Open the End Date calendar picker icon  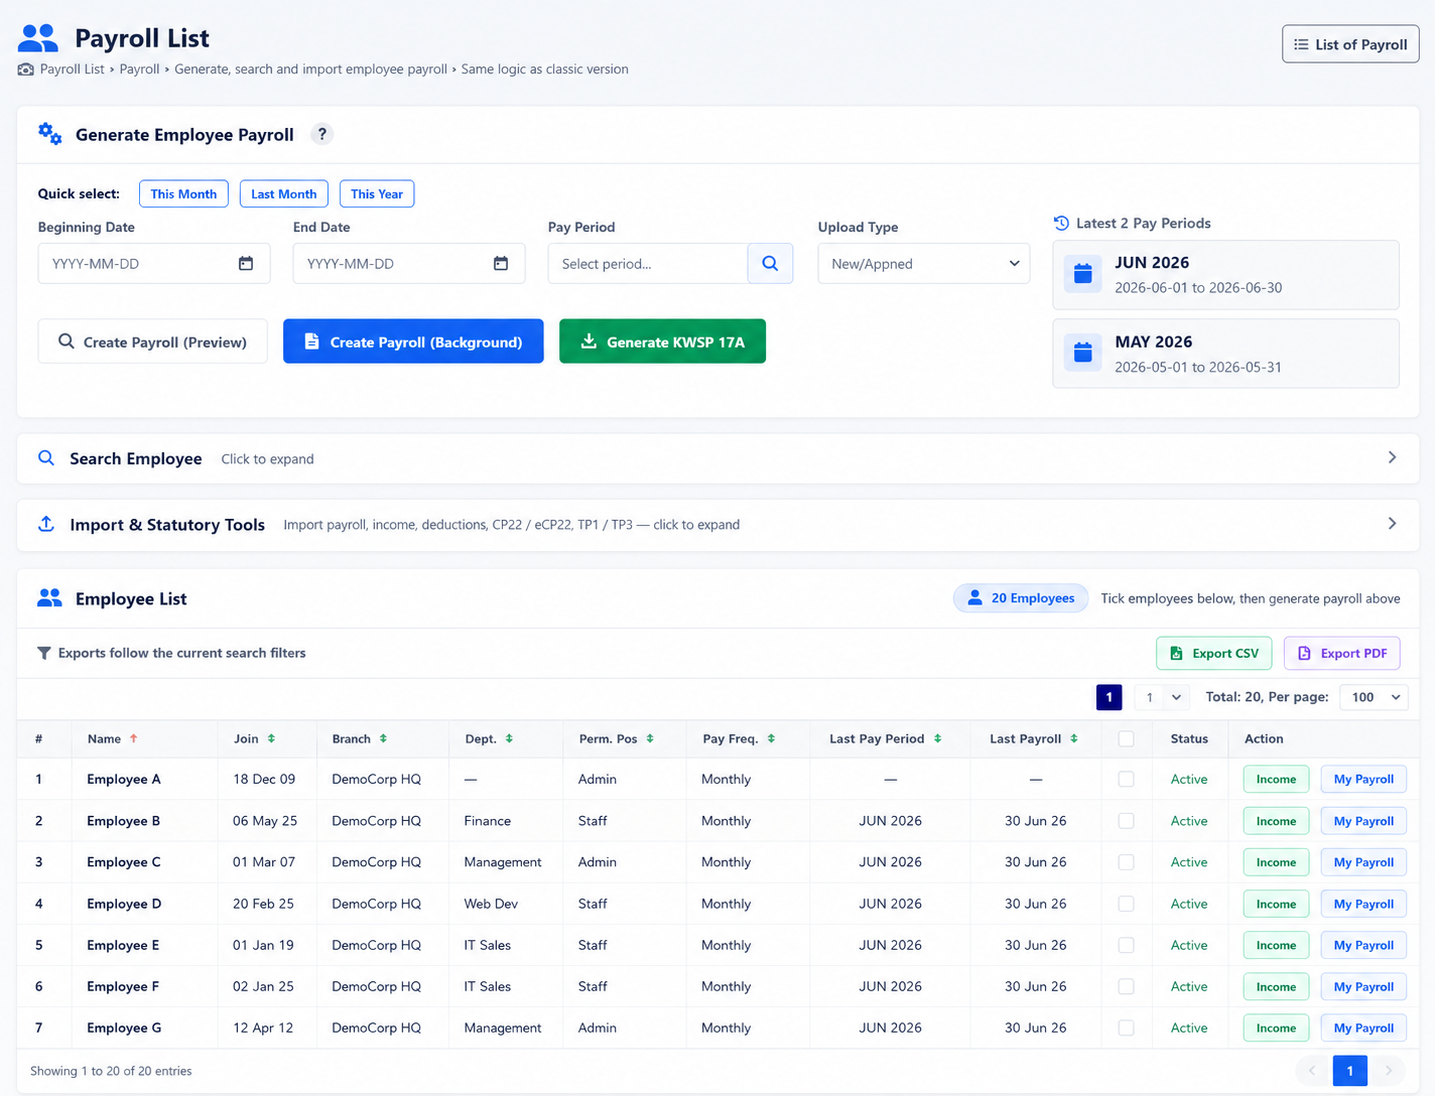pyautogui.click(x=501, y=263)
